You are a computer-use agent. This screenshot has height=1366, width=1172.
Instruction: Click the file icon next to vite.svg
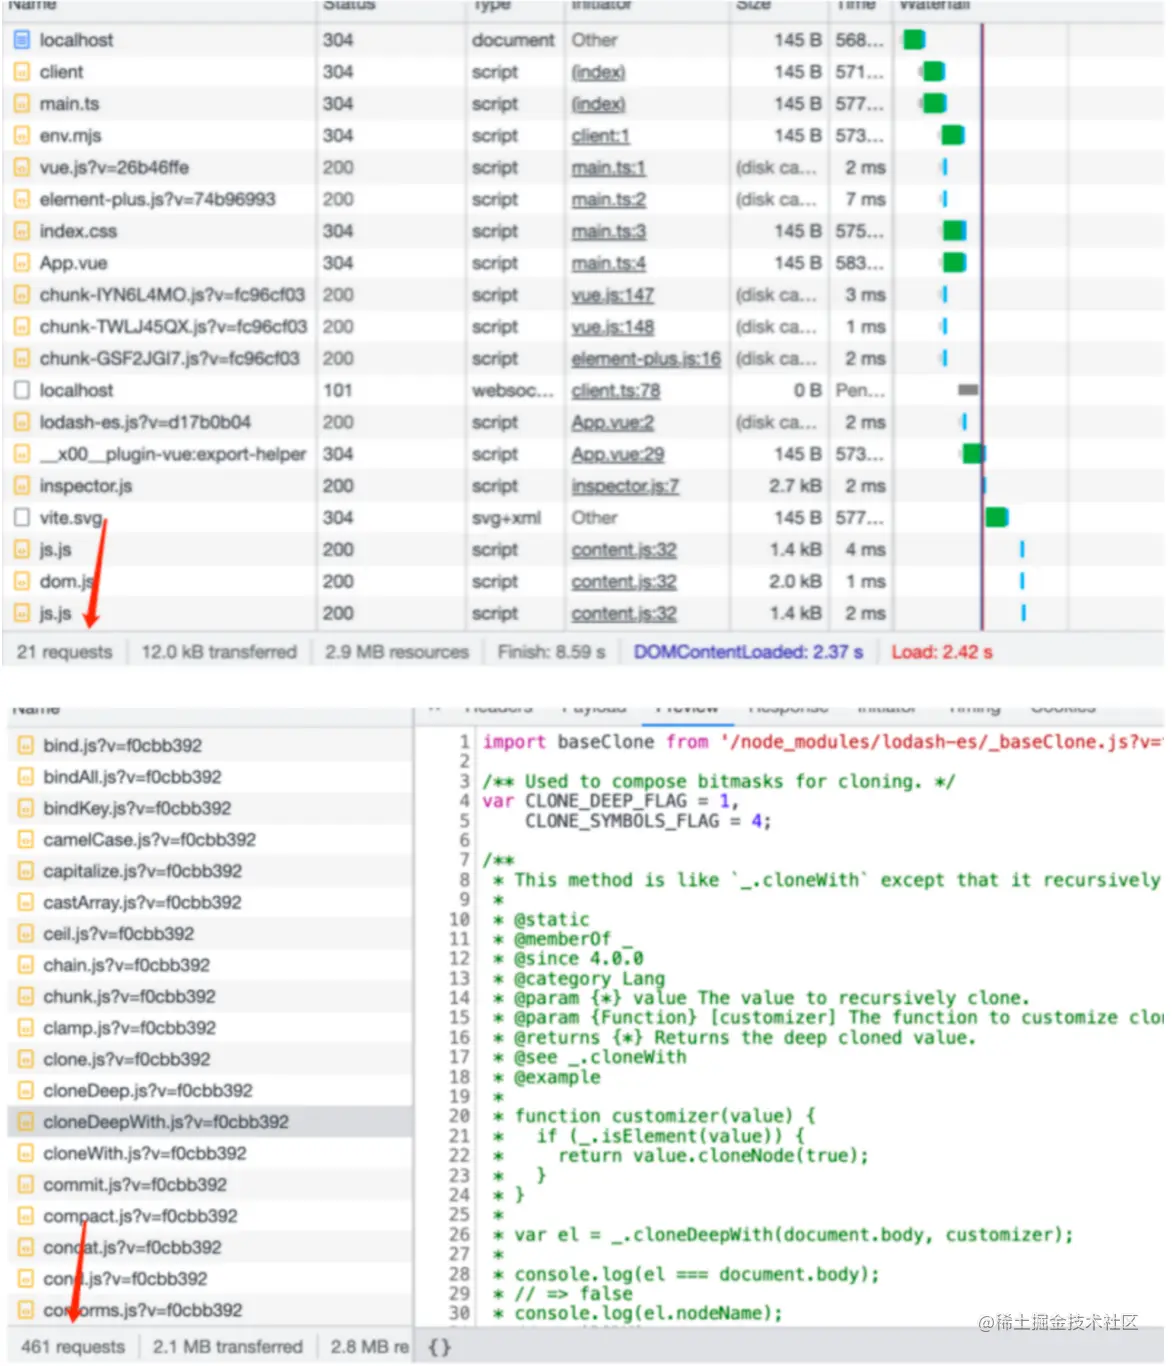pos(22,518)
